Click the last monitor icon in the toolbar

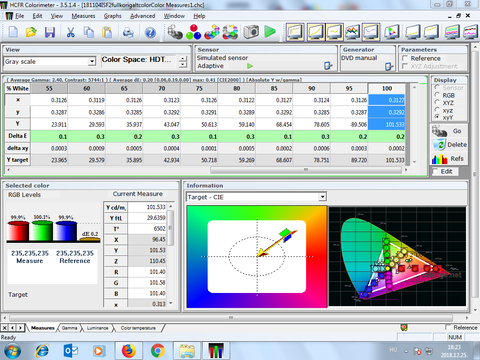(x=470, y=32)
